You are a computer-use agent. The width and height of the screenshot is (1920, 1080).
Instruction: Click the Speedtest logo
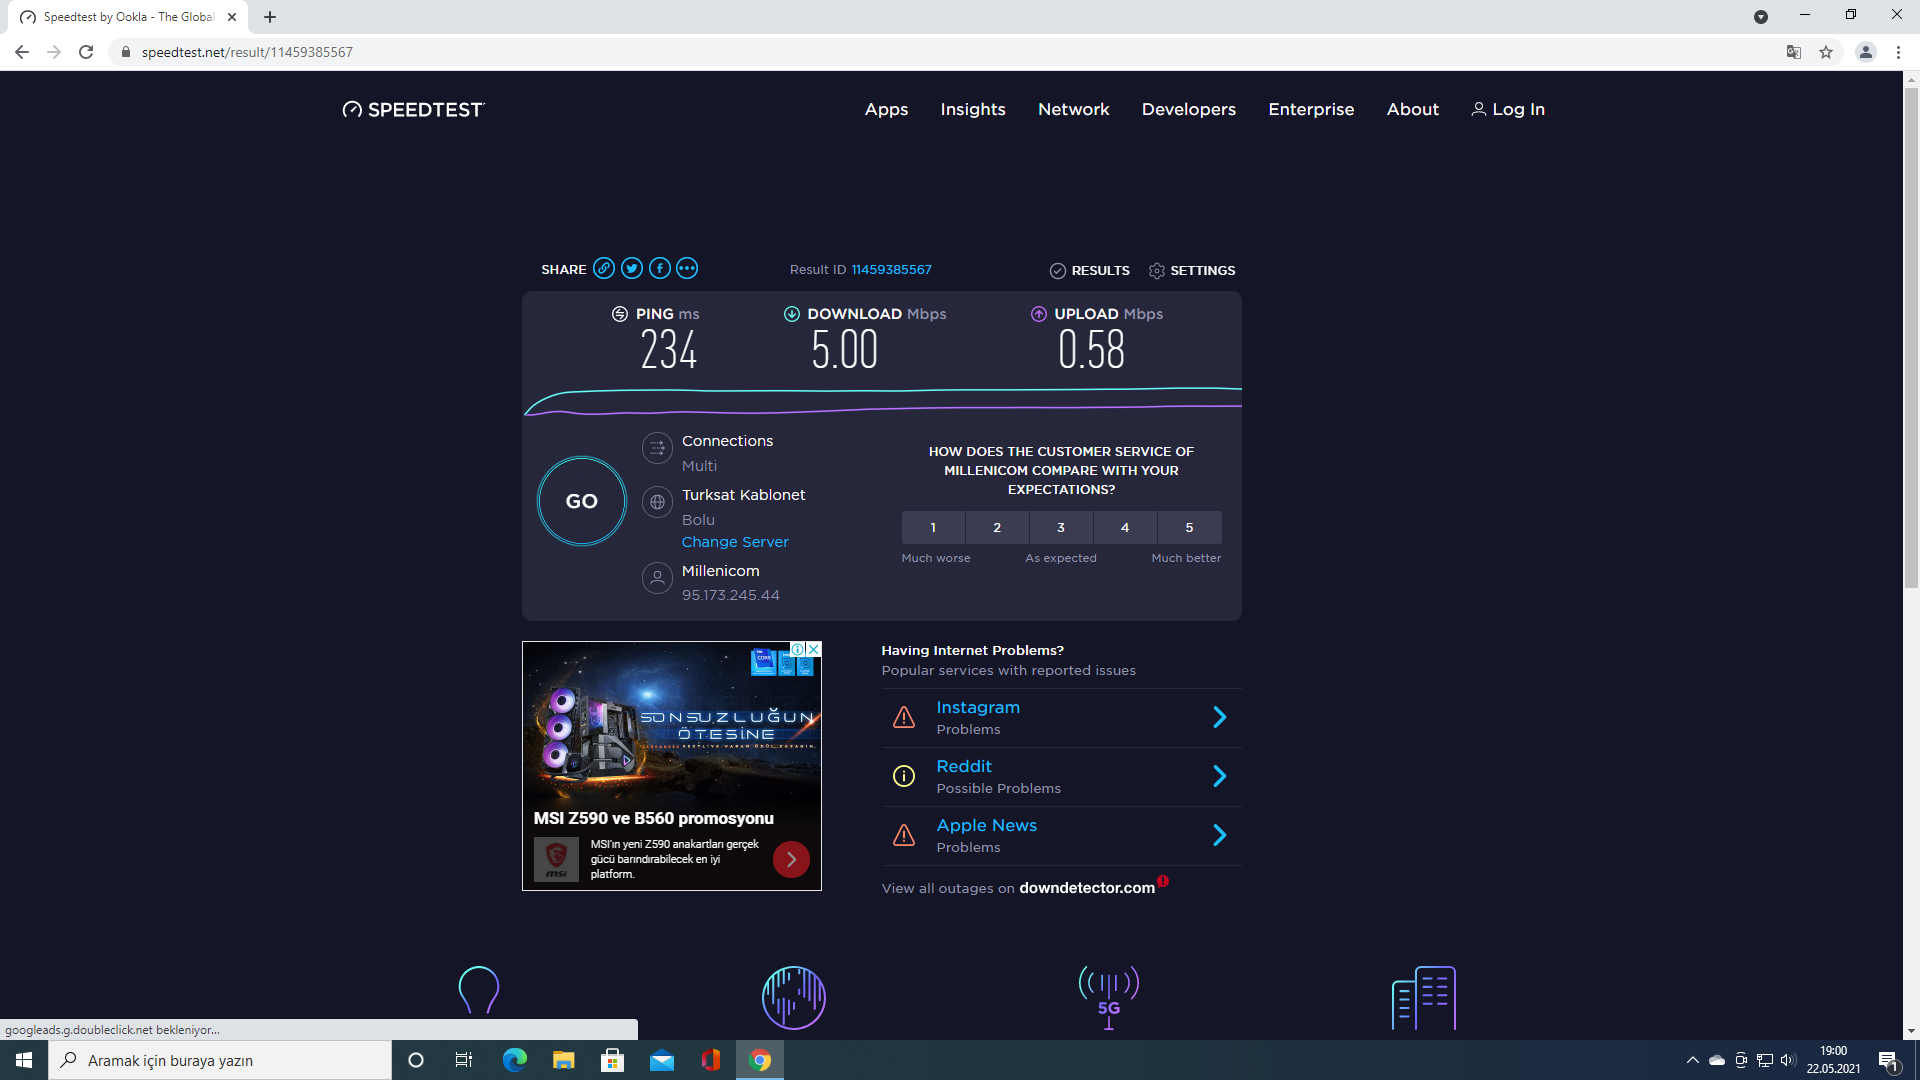click(x=413, y=110)
